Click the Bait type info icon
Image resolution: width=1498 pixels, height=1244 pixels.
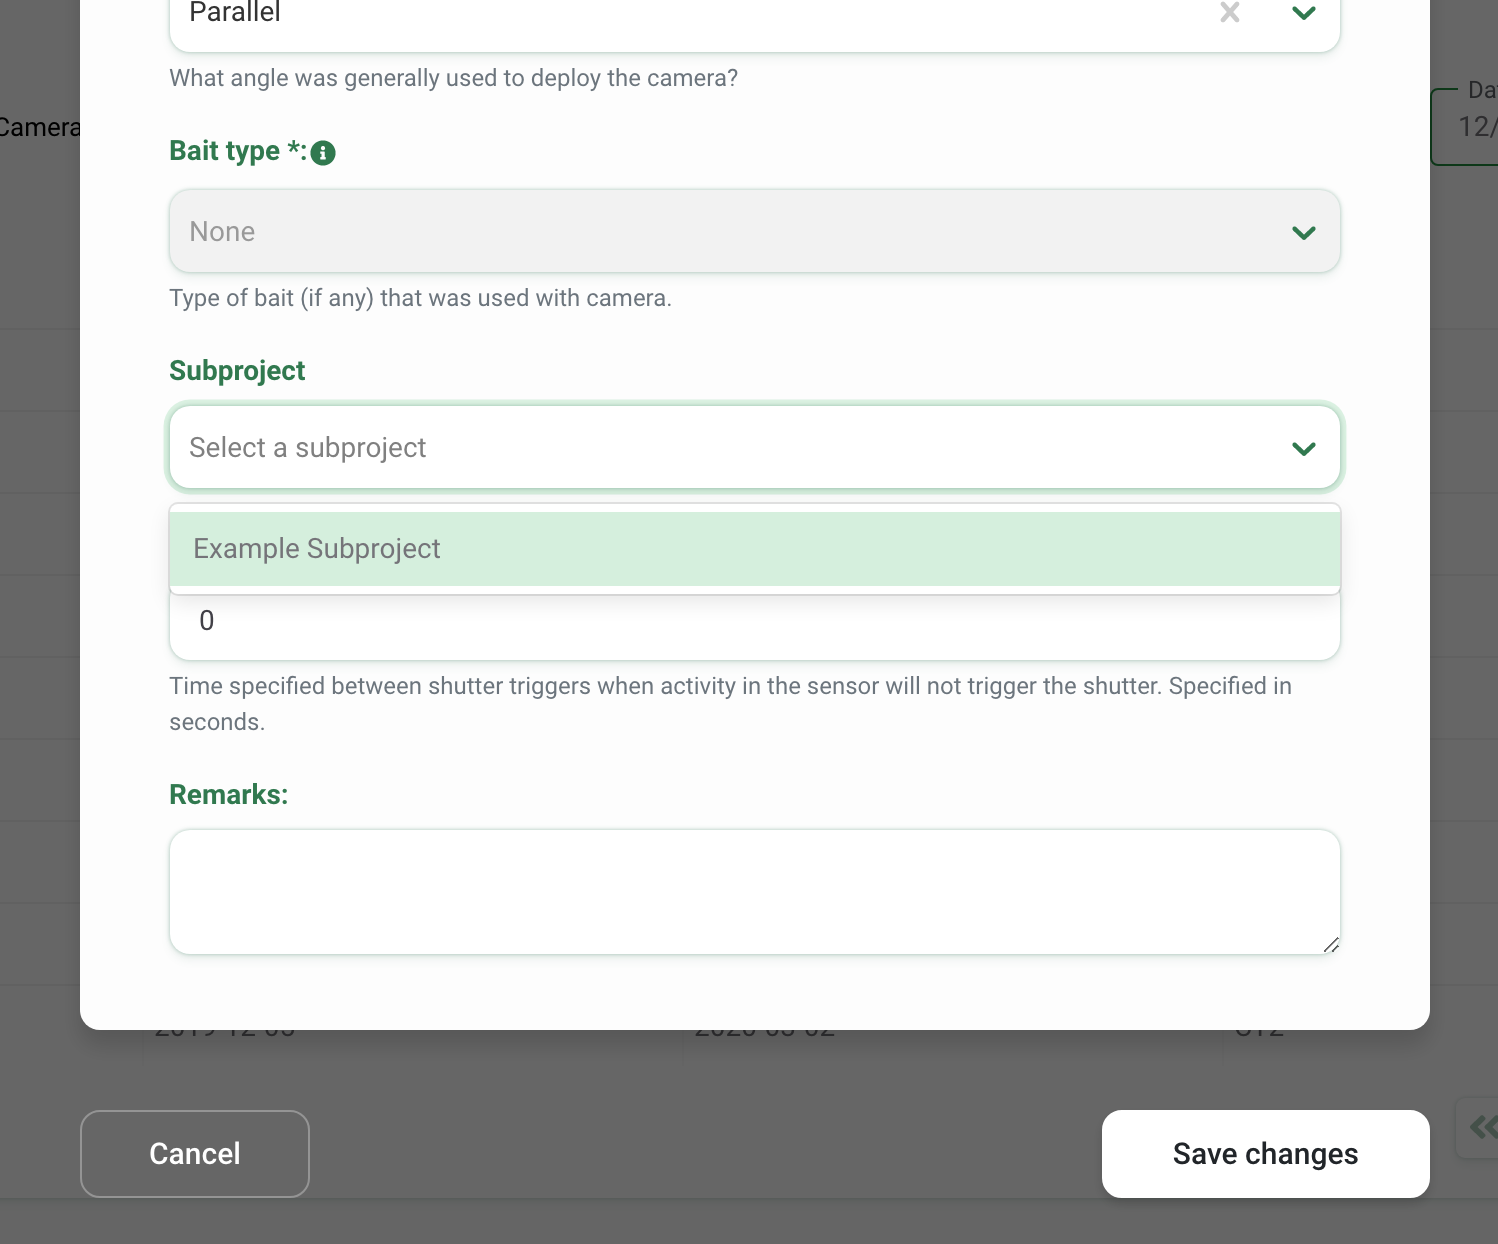click(x=323, y=153)
